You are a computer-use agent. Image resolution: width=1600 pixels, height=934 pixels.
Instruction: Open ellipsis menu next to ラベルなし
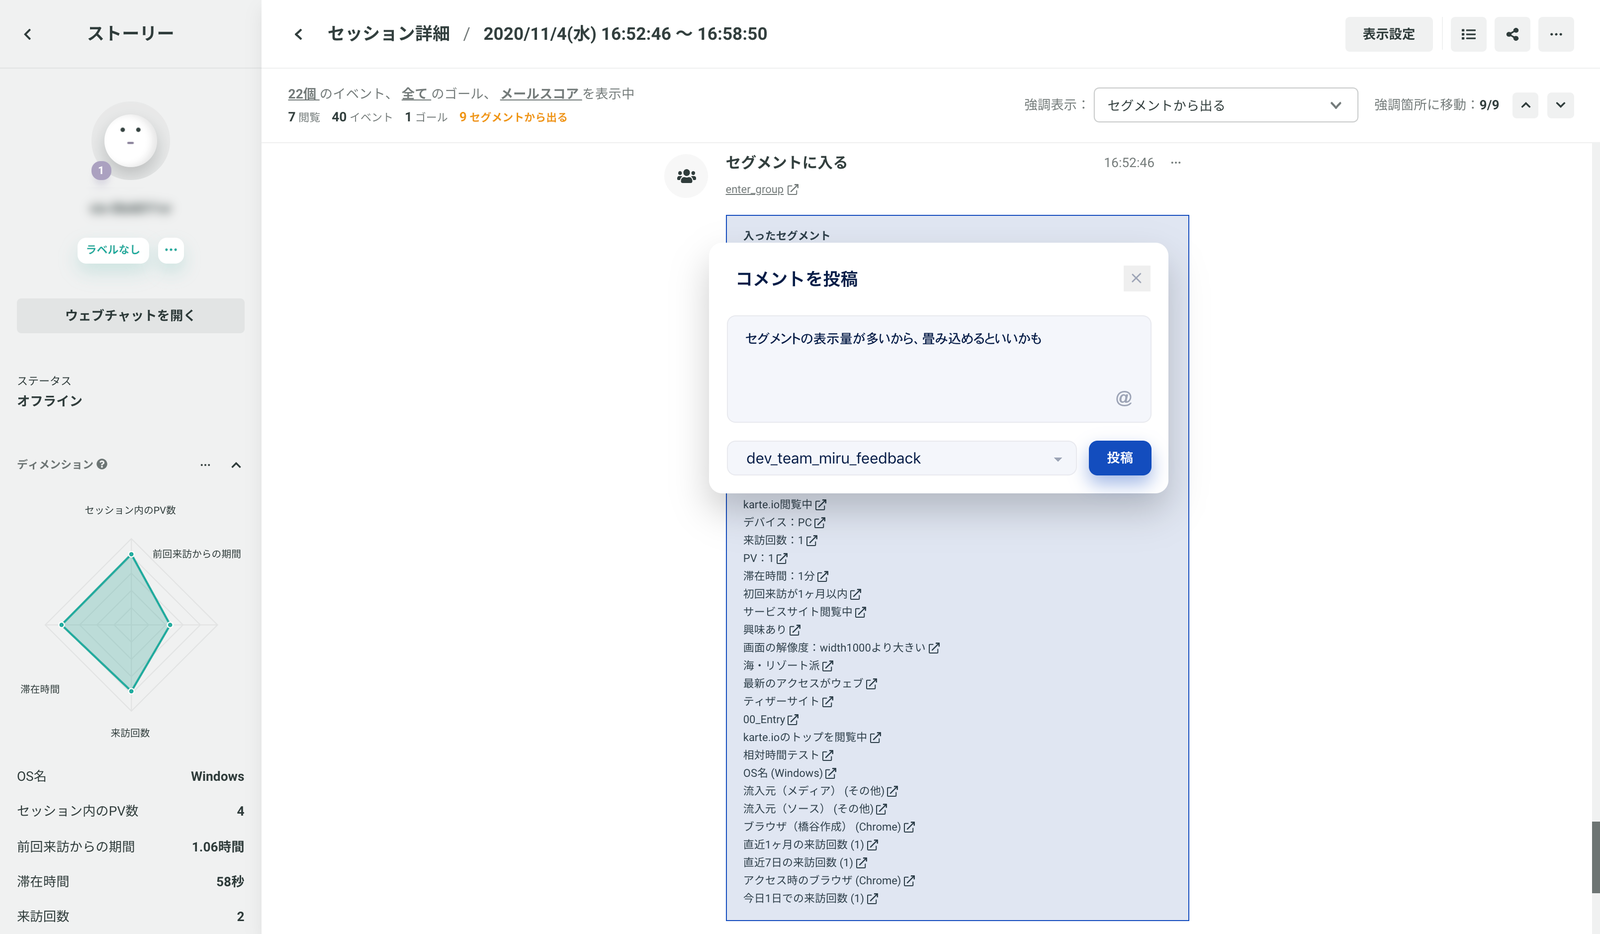click(171, 250)
